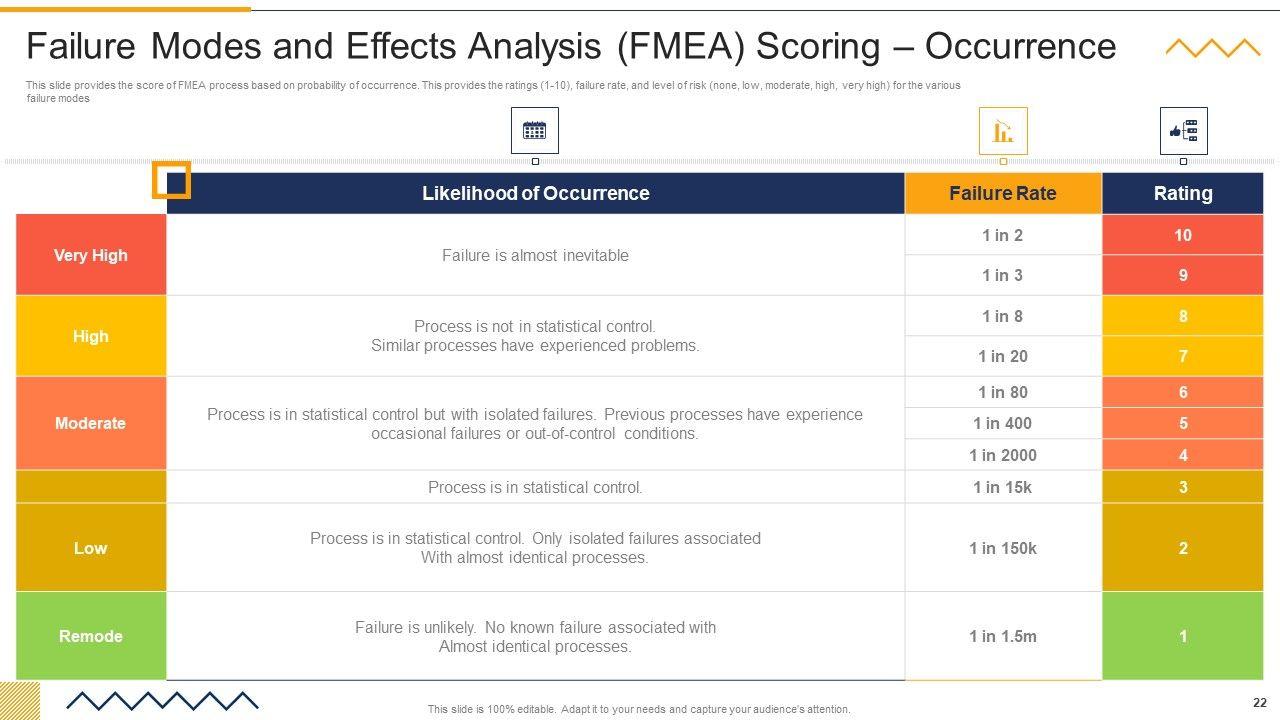Click the '1 in 150k' failure rate cell
This screenshot has width=1280, height=720.
click(x=1002, y=548)
